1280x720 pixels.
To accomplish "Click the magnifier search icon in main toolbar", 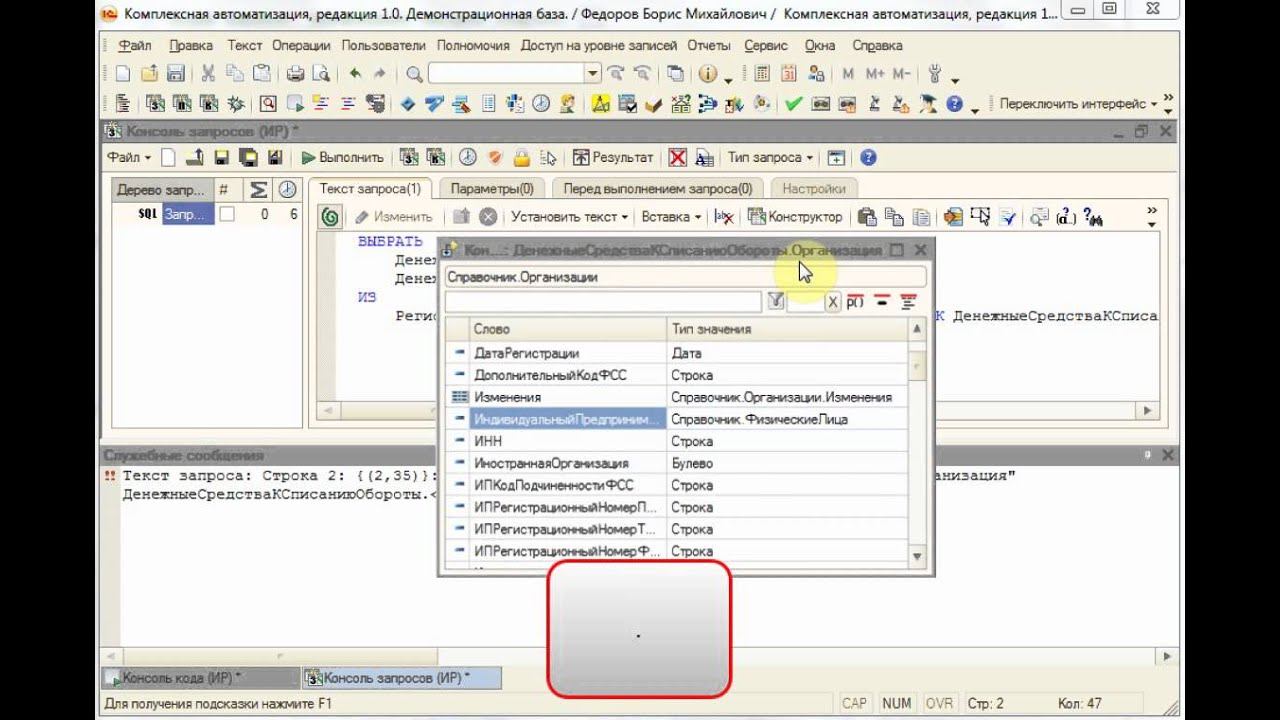I will coord(414,73).
